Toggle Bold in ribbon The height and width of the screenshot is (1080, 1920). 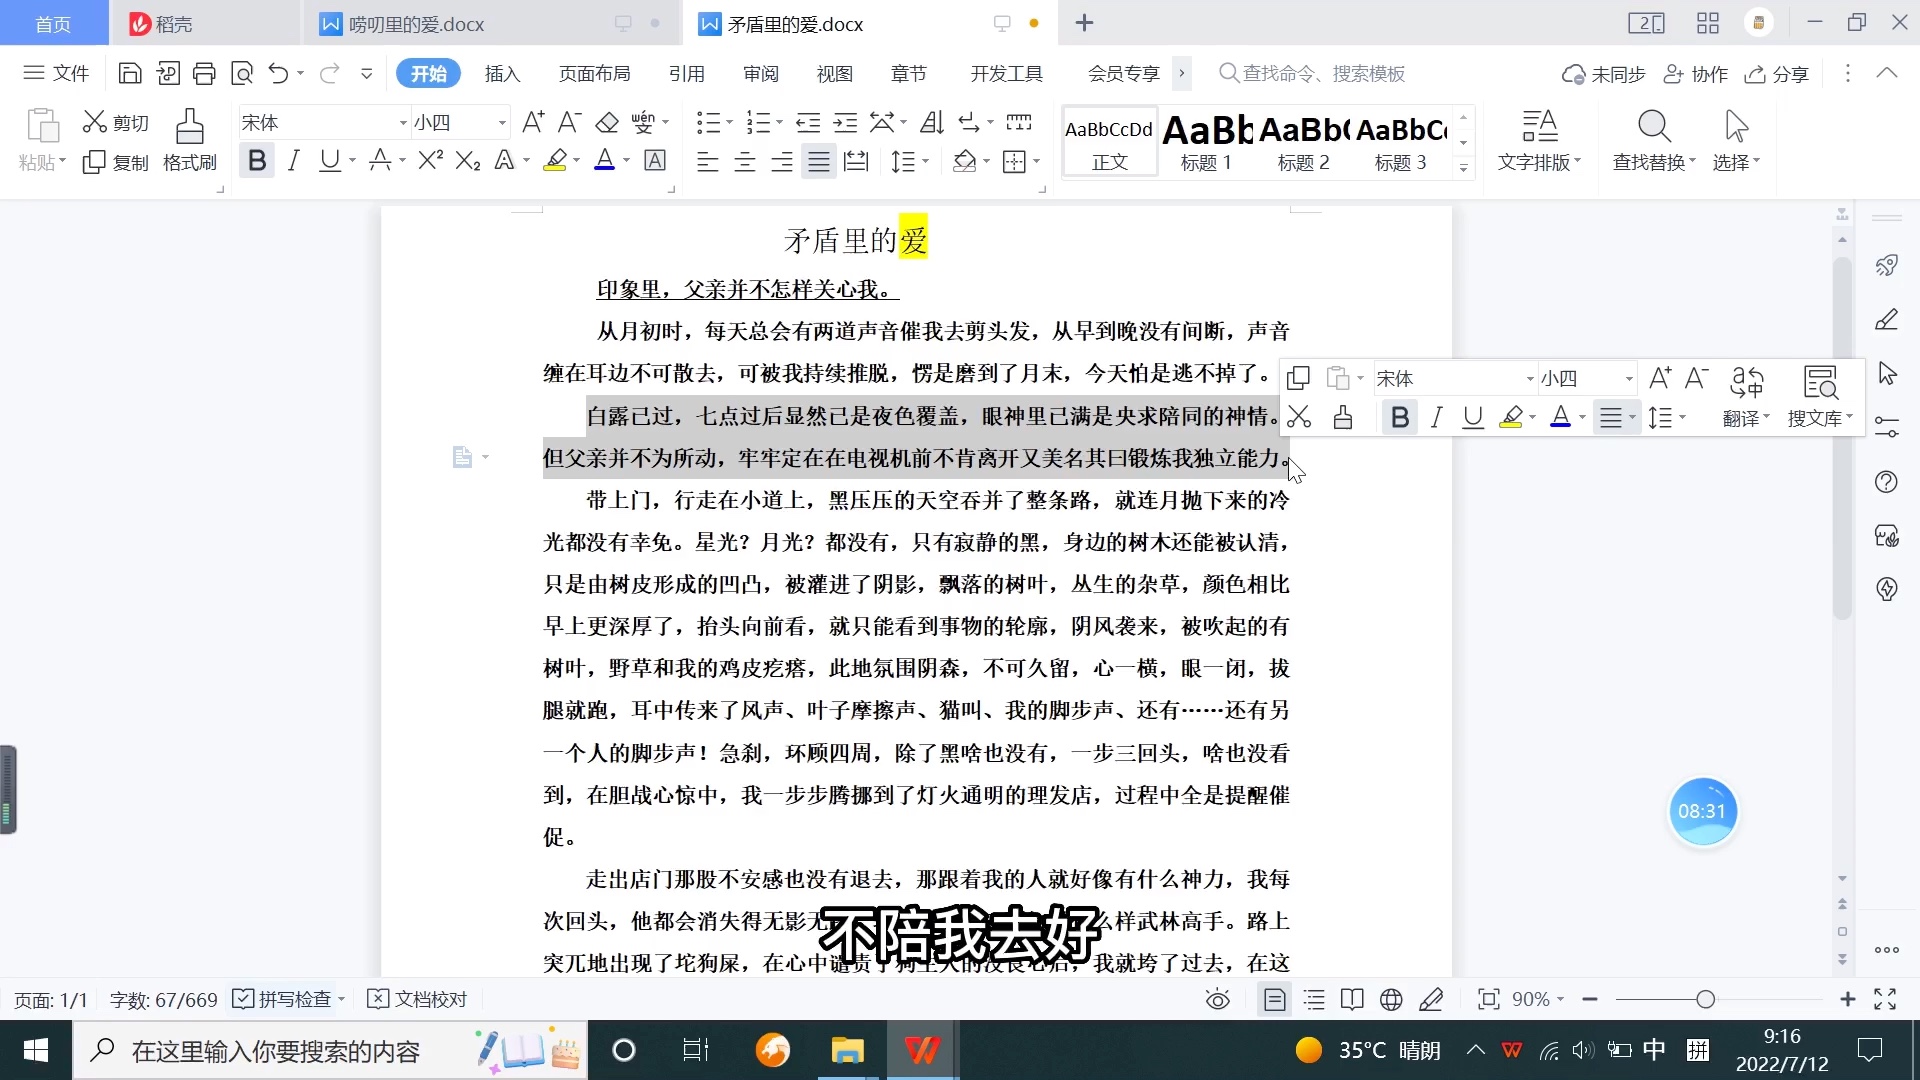click(257, 160)
